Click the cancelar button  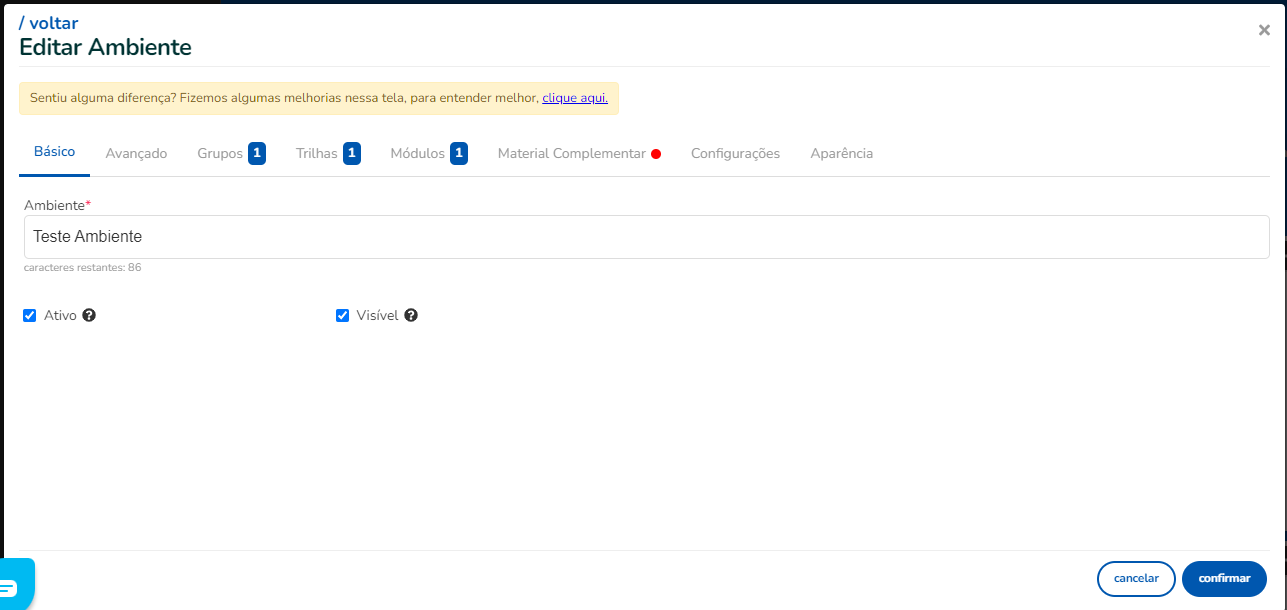pyautogui.click(x=1136, y=578)
